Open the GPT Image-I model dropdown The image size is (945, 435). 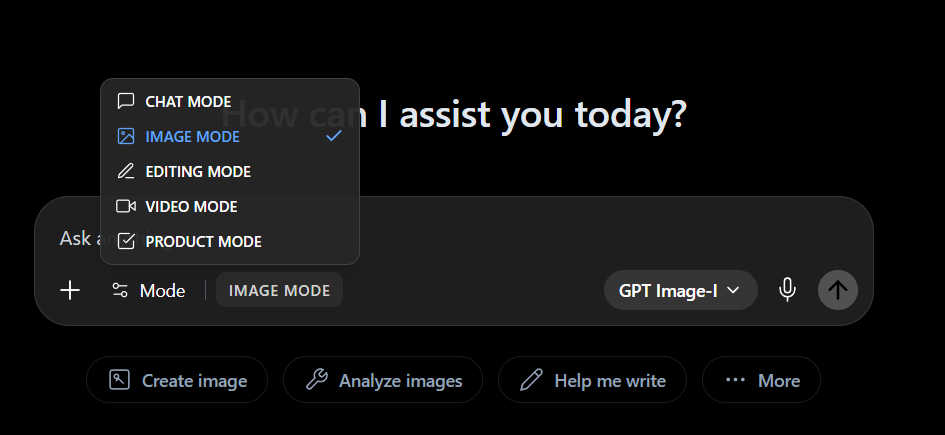680,290
